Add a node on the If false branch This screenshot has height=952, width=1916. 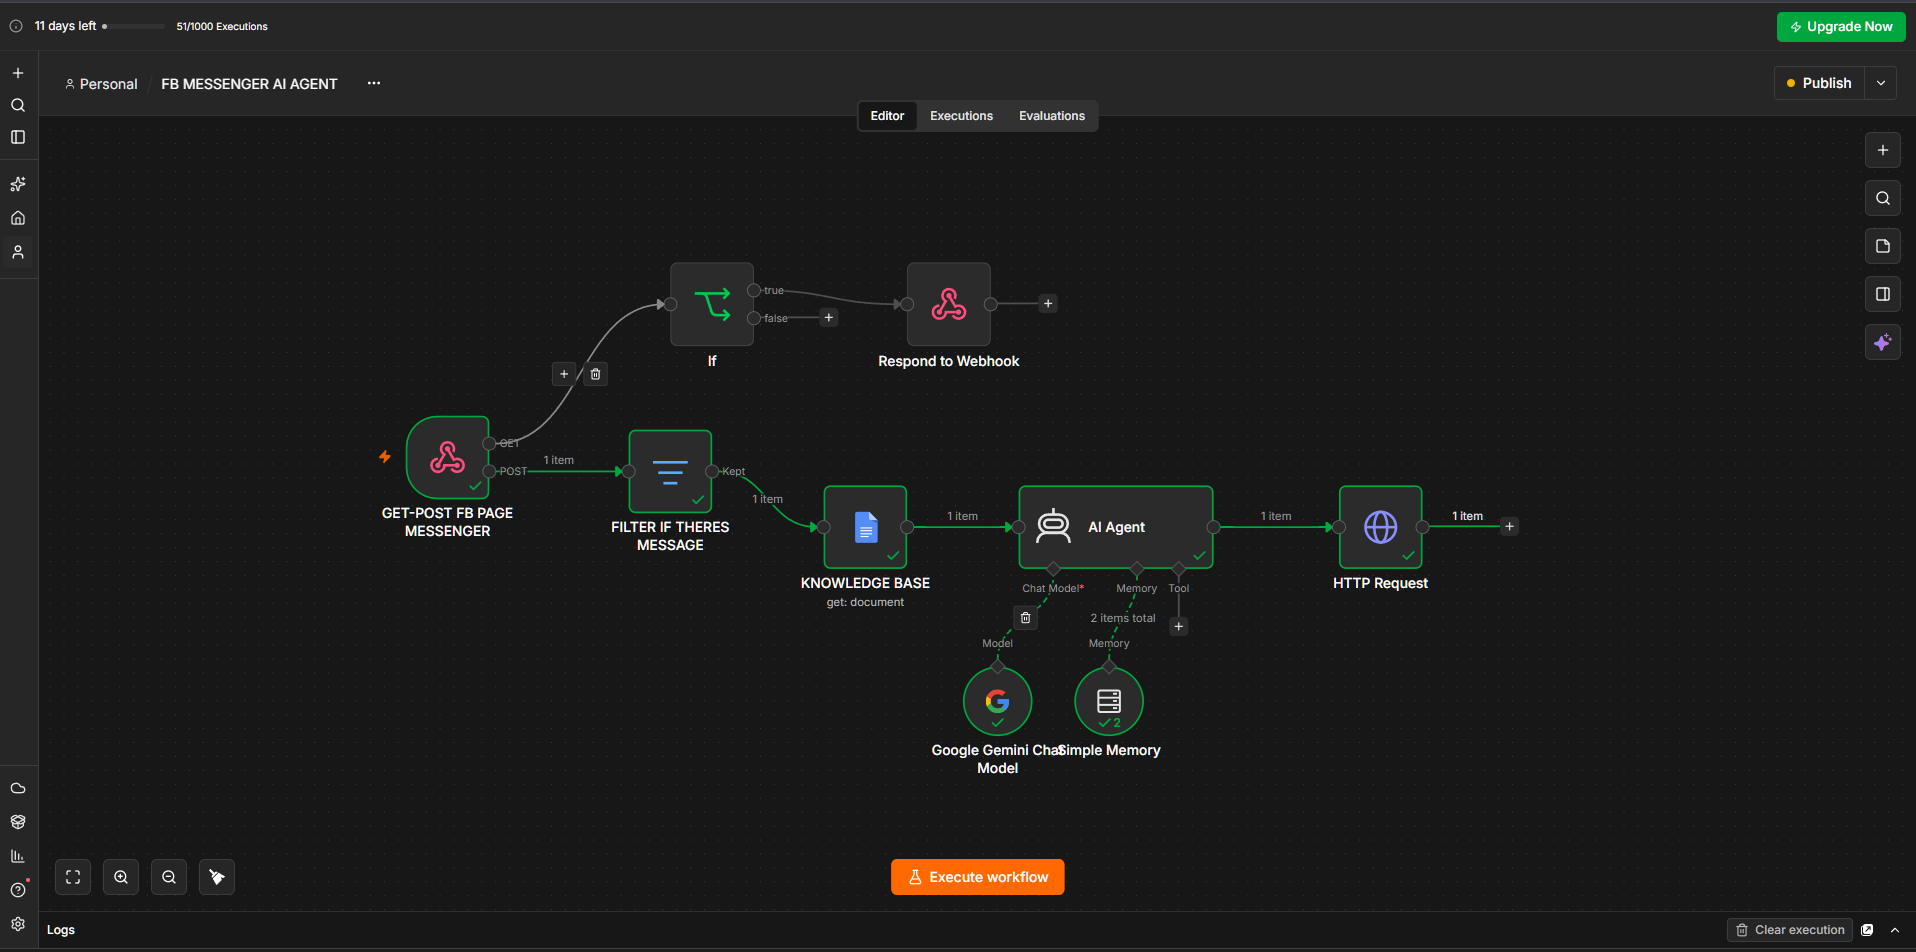(829, 318)
